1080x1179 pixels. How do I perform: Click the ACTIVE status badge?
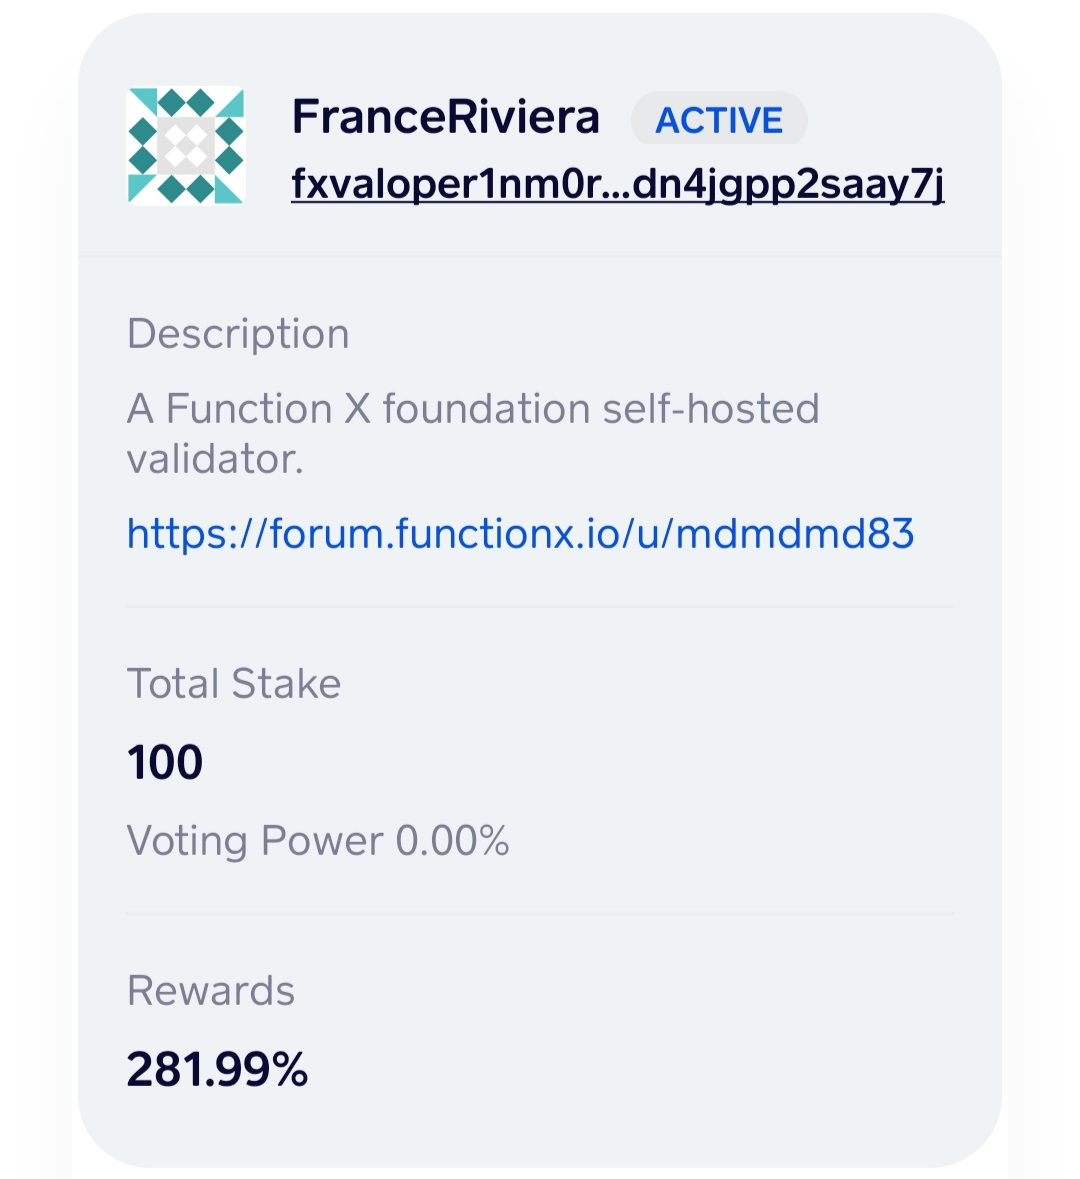click(719, 120)
